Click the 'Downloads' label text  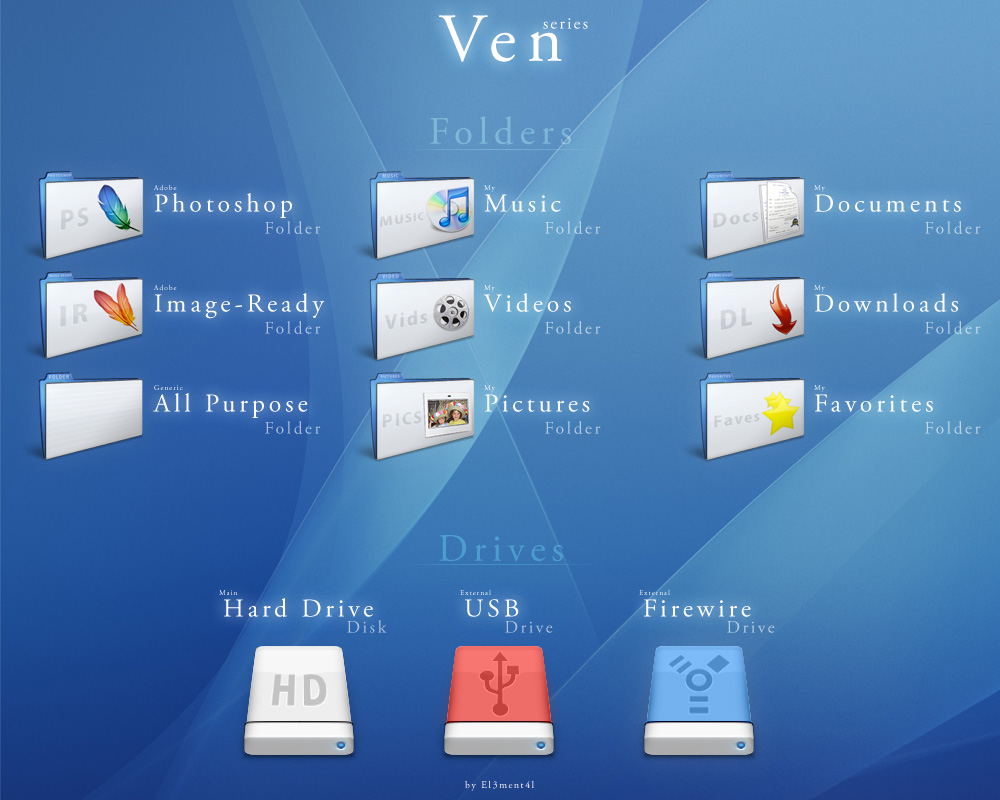tap(887, 304)
